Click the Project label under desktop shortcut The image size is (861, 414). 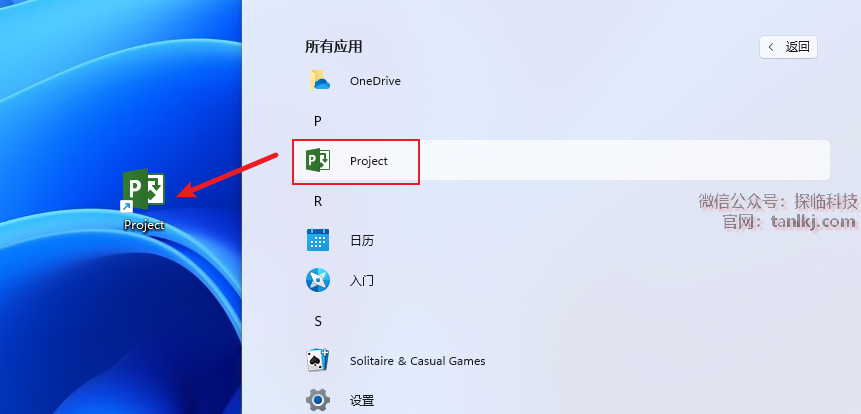point(144,225)
